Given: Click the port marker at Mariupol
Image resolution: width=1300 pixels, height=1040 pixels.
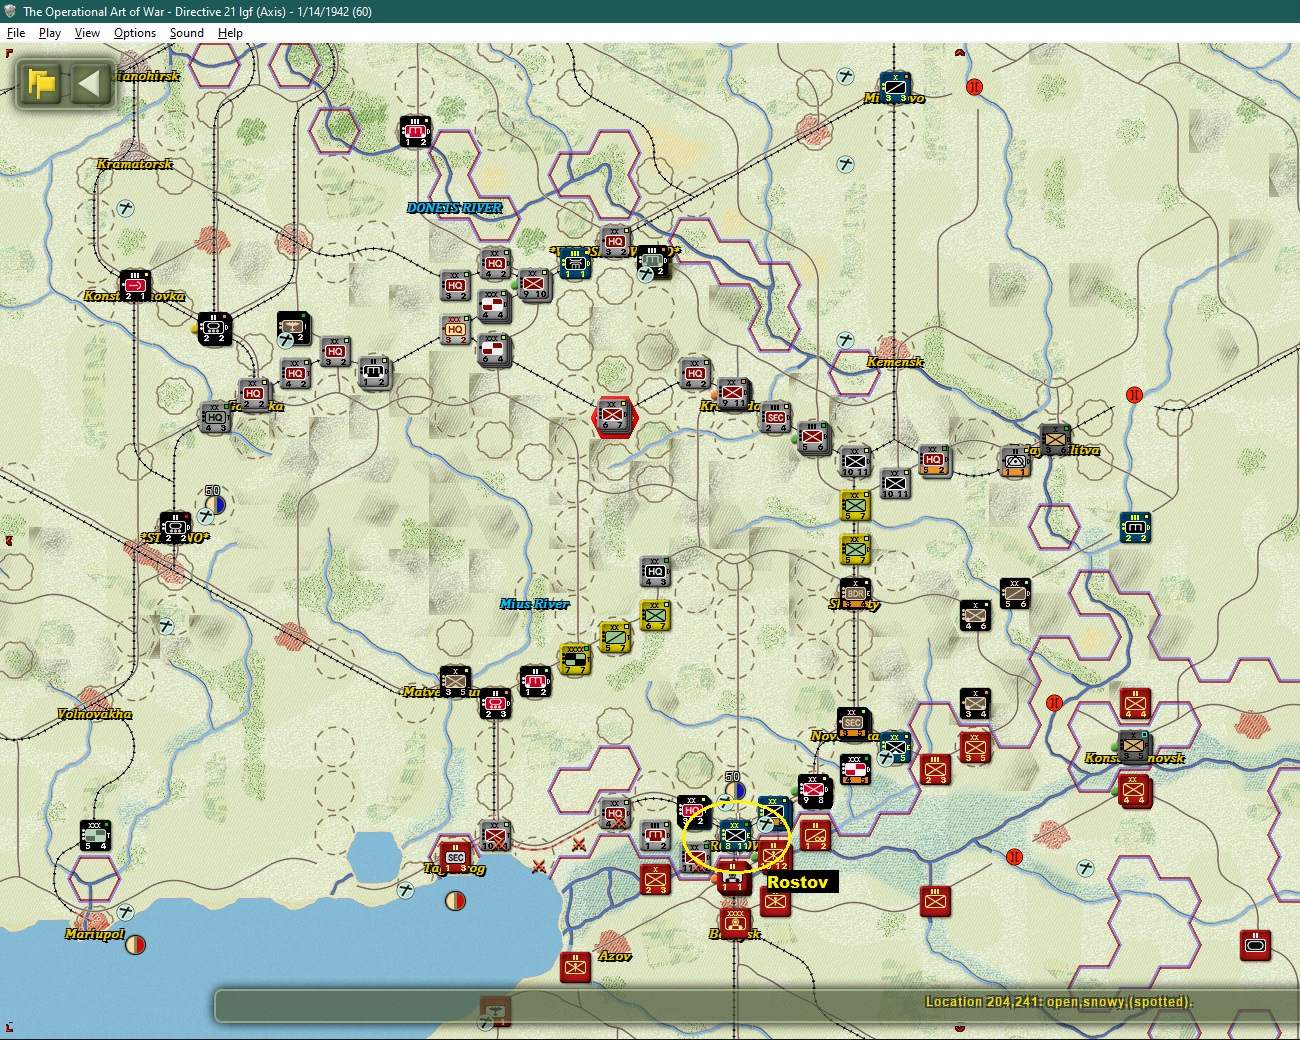Looking at the screenshot, I should pos(135,945).
